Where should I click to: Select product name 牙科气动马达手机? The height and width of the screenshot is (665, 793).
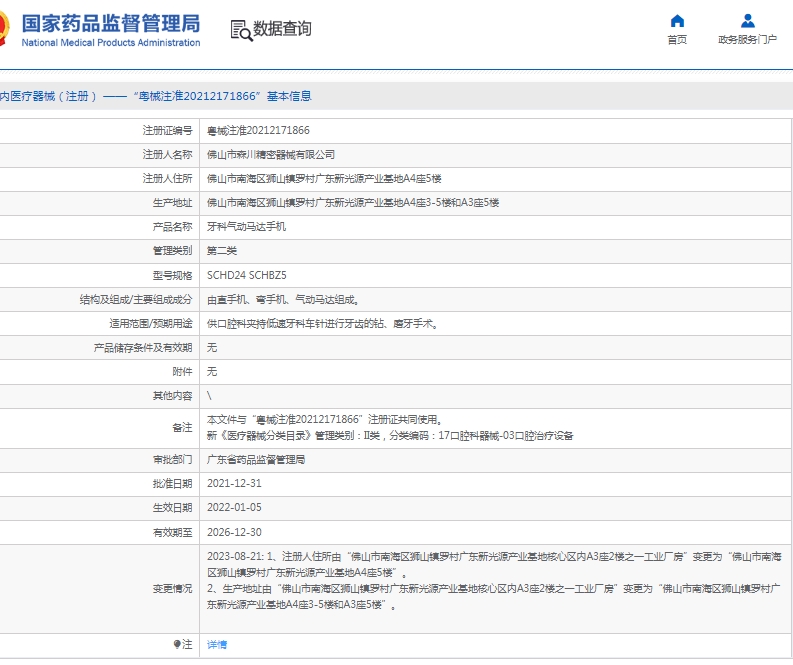click(x=246, y=227)
